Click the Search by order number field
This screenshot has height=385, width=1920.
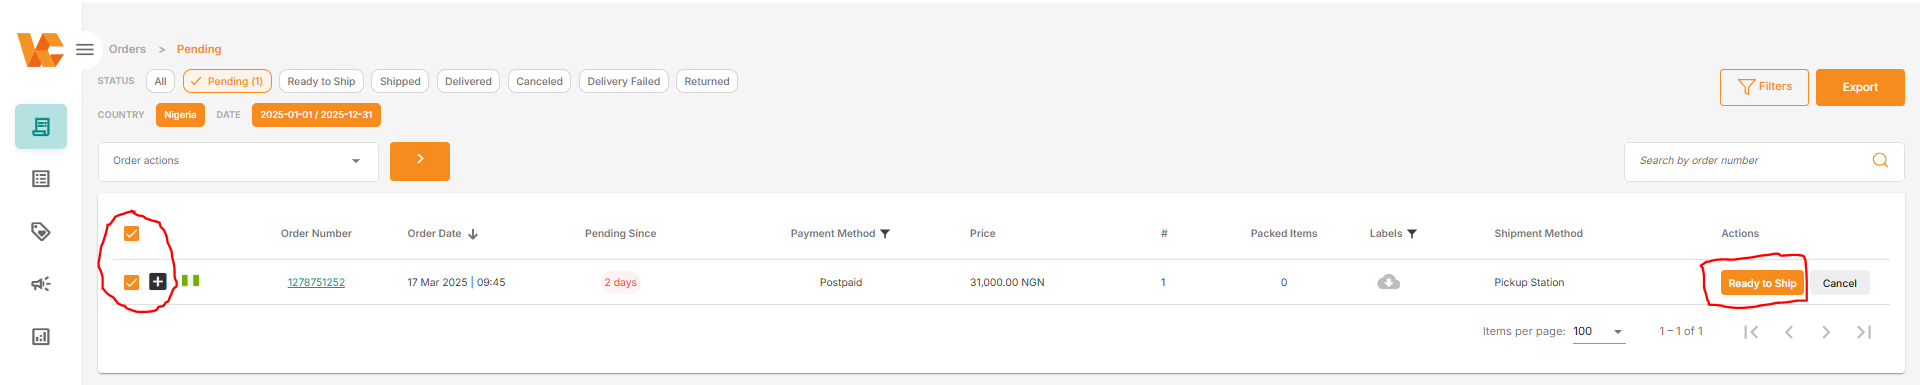coord(1750,161)
